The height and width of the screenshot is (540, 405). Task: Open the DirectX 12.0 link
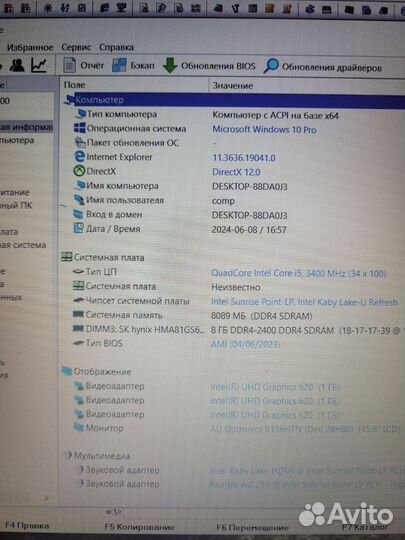point(236,172)
